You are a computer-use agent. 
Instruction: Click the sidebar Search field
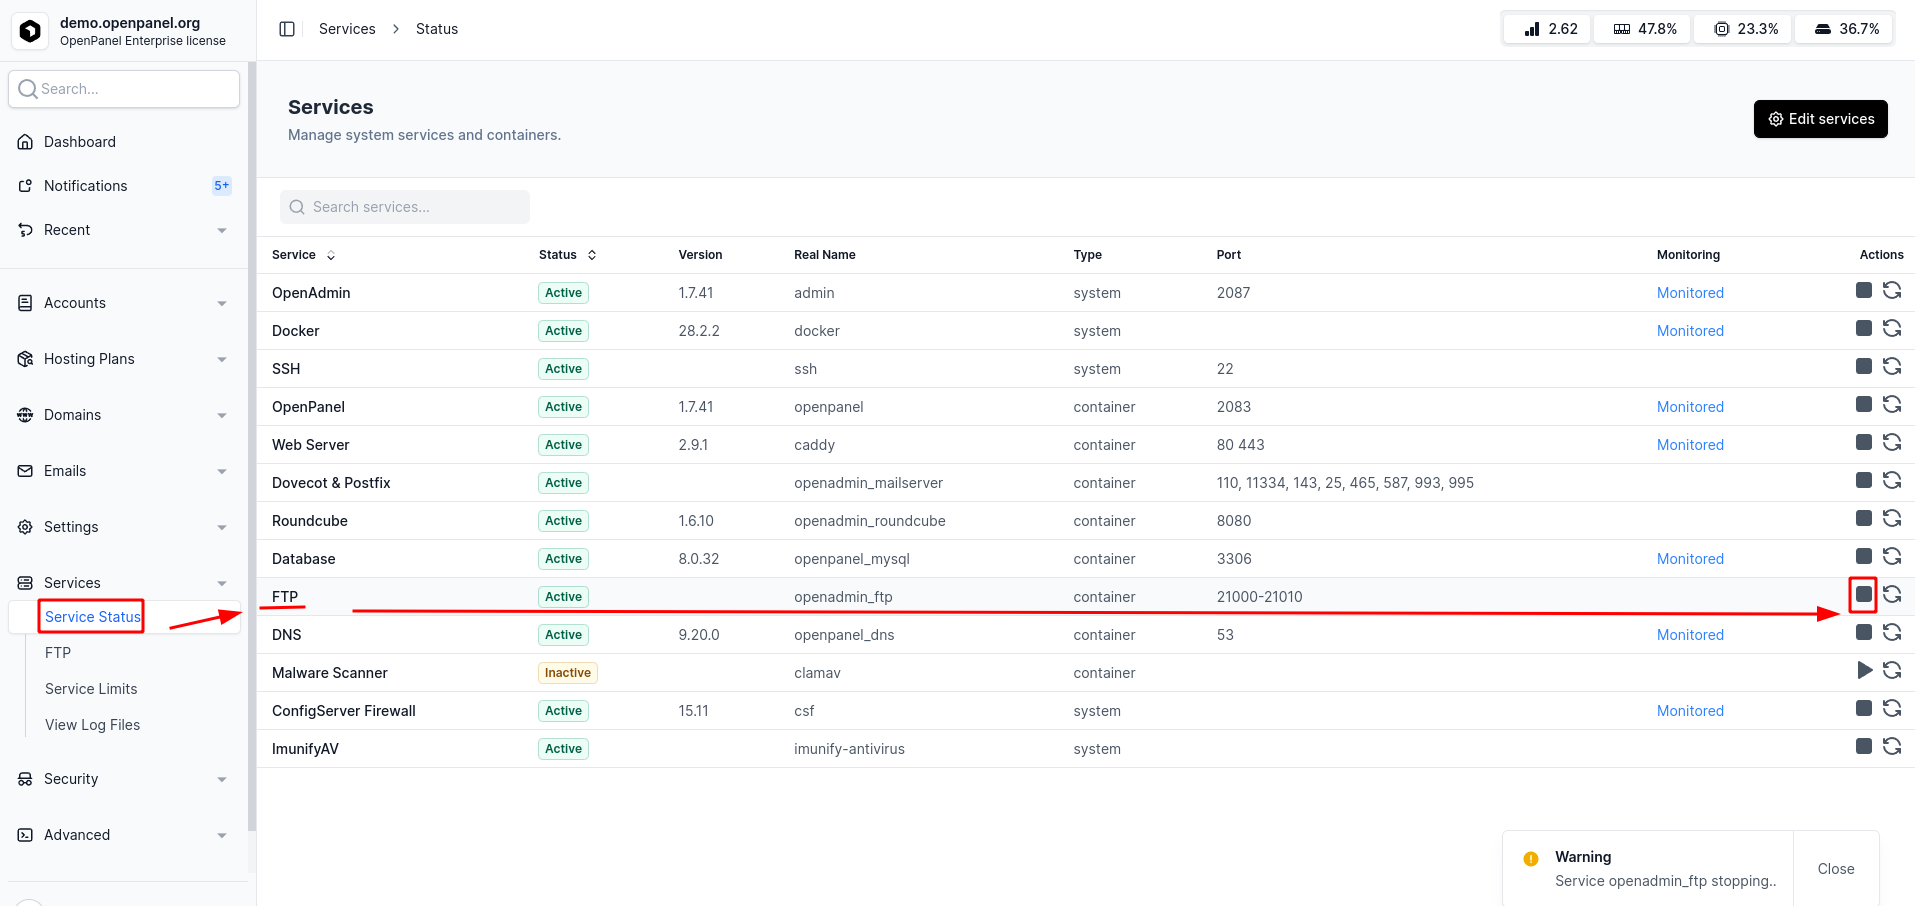[124, 89]
